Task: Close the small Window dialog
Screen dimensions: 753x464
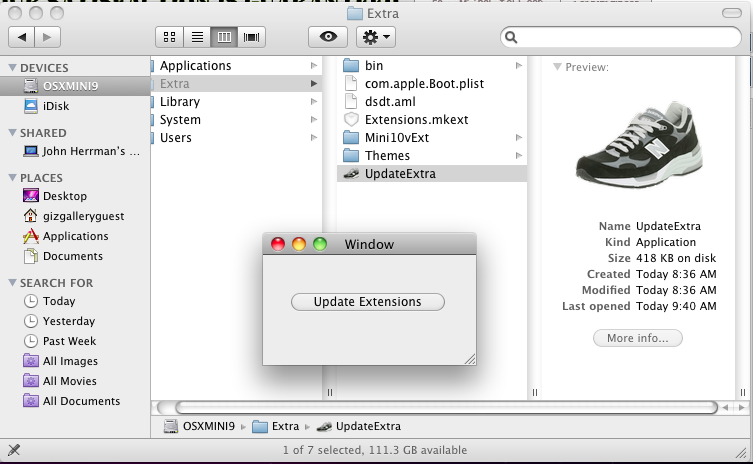Action: pos(278,244)
